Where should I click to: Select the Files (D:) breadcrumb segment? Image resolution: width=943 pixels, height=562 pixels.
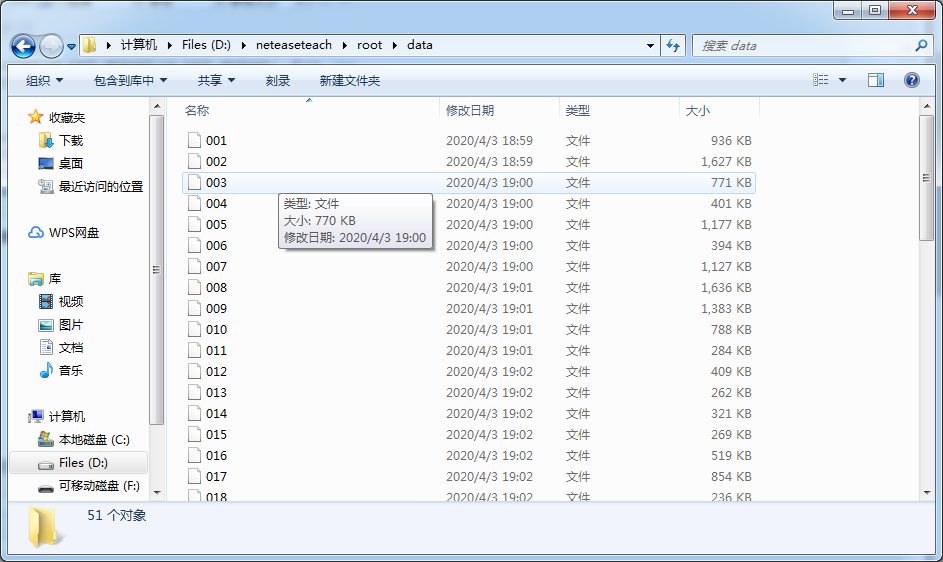[206, 45]
